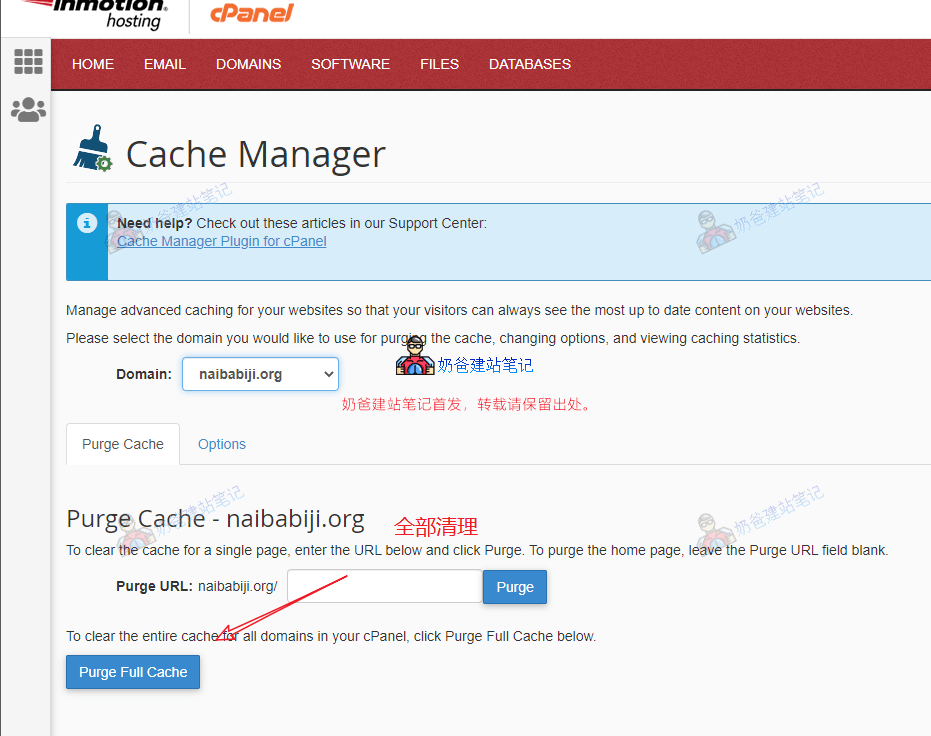Click the info icon in help box
The width and height of the screenshot is (931, 736).
87,222
